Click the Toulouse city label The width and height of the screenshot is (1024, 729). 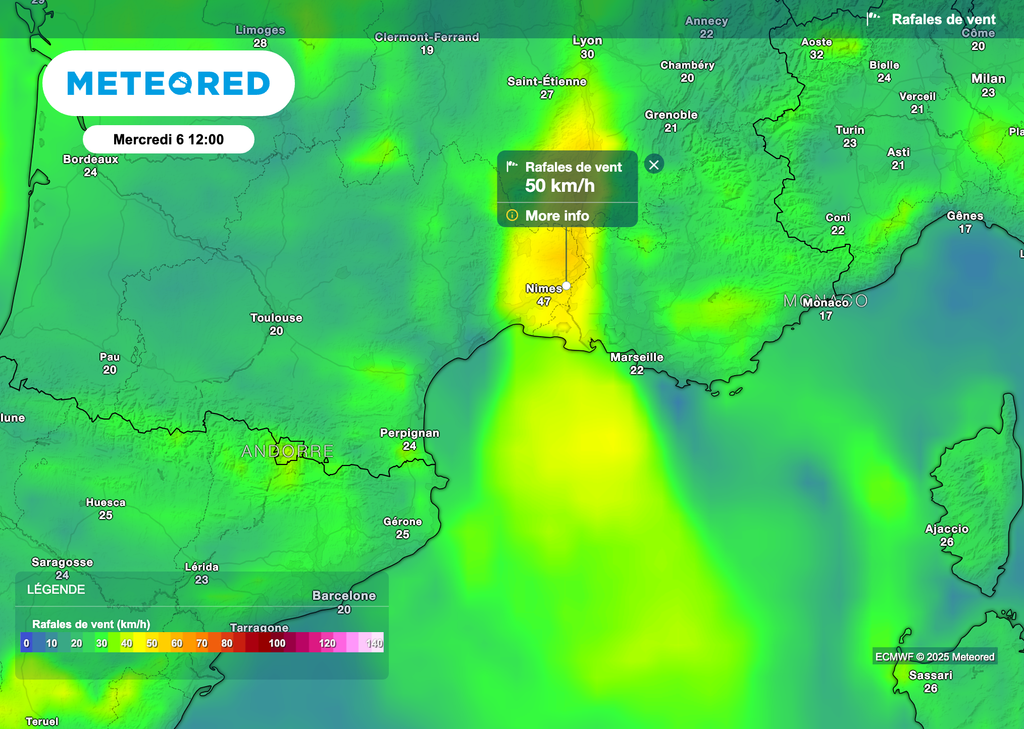click(276, 318)
